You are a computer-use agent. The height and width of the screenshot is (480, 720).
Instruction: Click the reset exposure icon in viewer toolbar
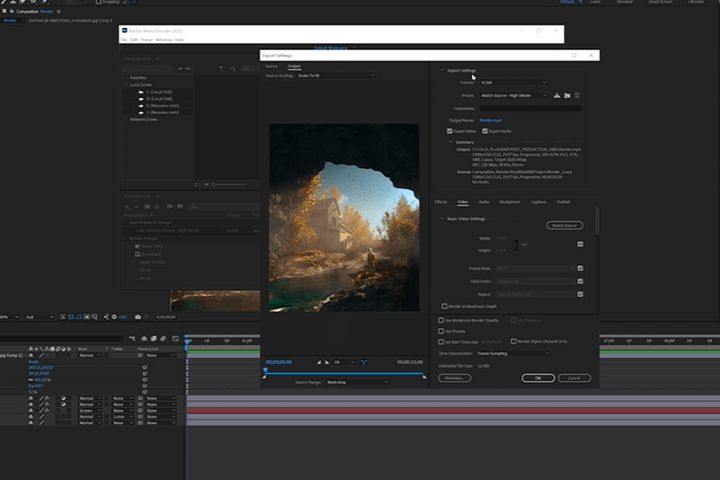(x=114, y=317)
